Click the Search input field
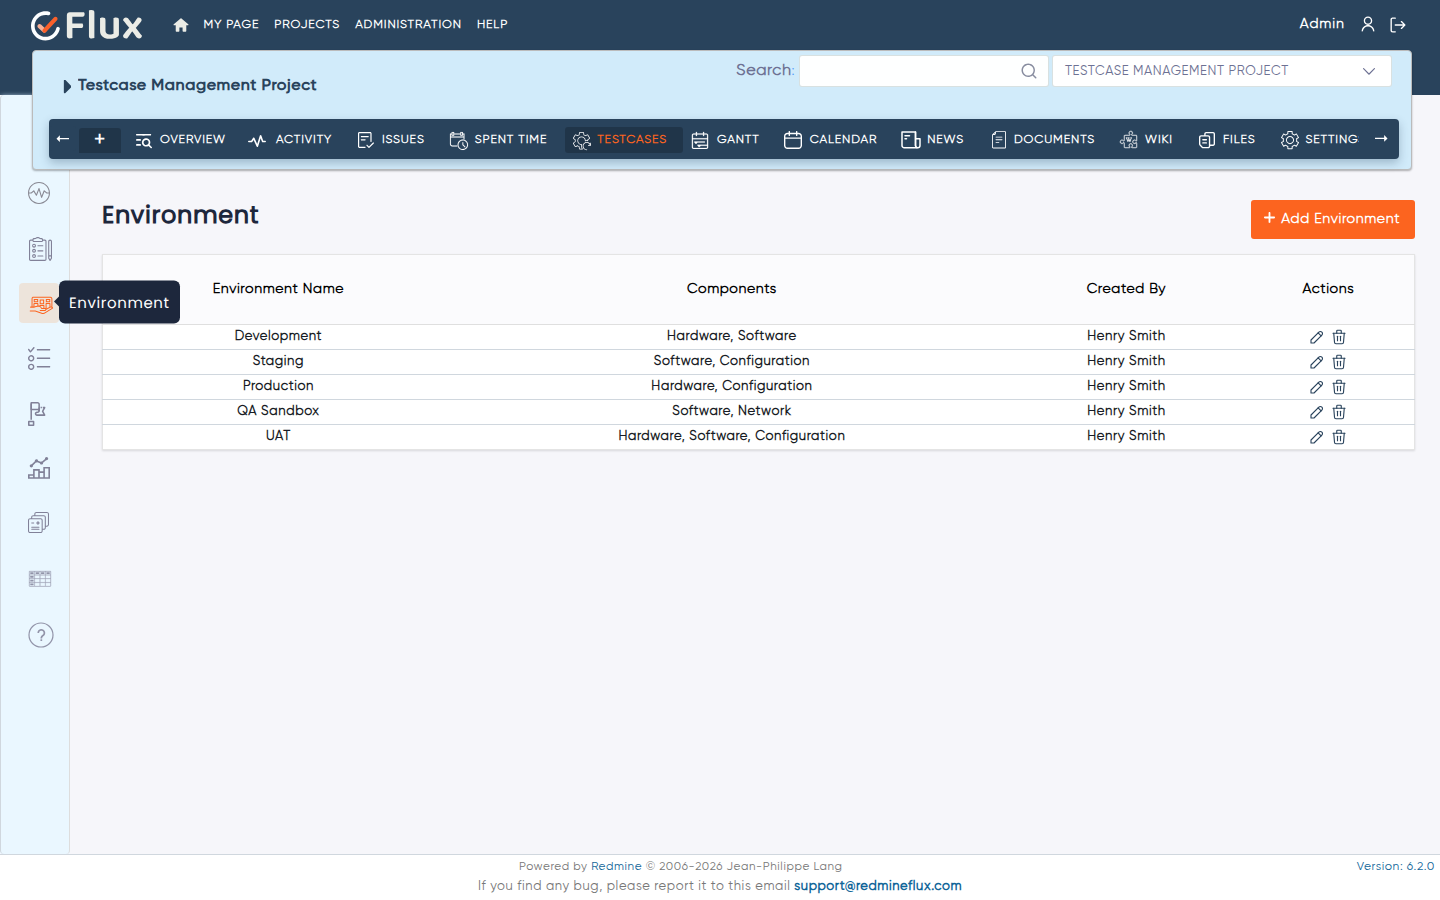This screenshot has height=900, width=1440. pos(910,71)
